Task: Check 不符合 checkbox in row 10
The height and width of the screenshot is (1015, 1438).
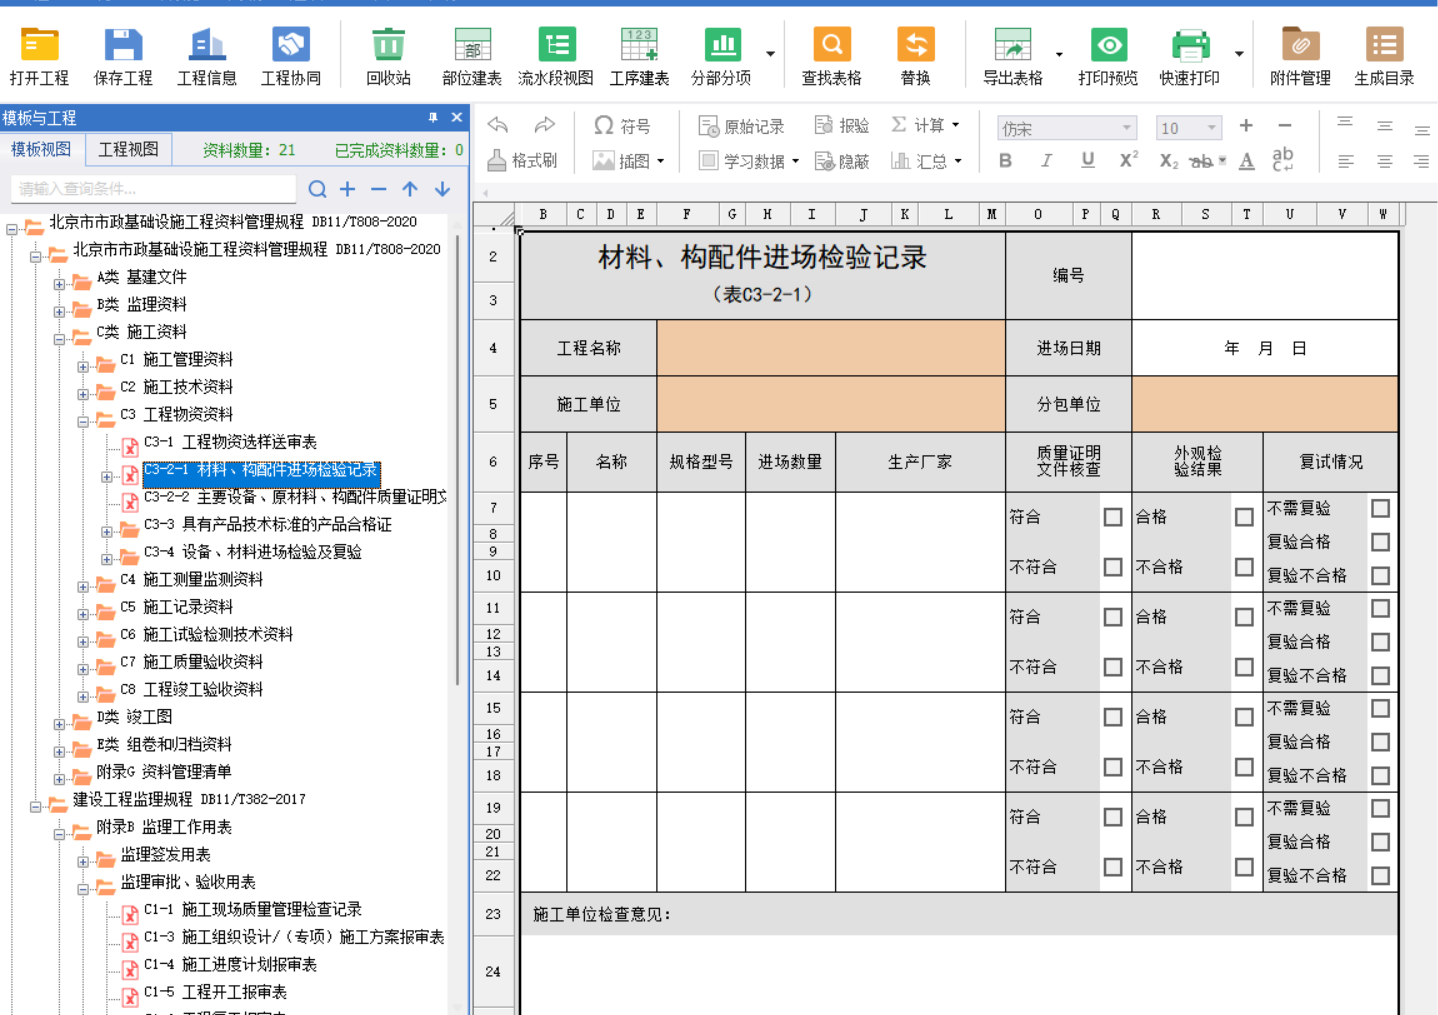Action: click(x=1113, y=567)
